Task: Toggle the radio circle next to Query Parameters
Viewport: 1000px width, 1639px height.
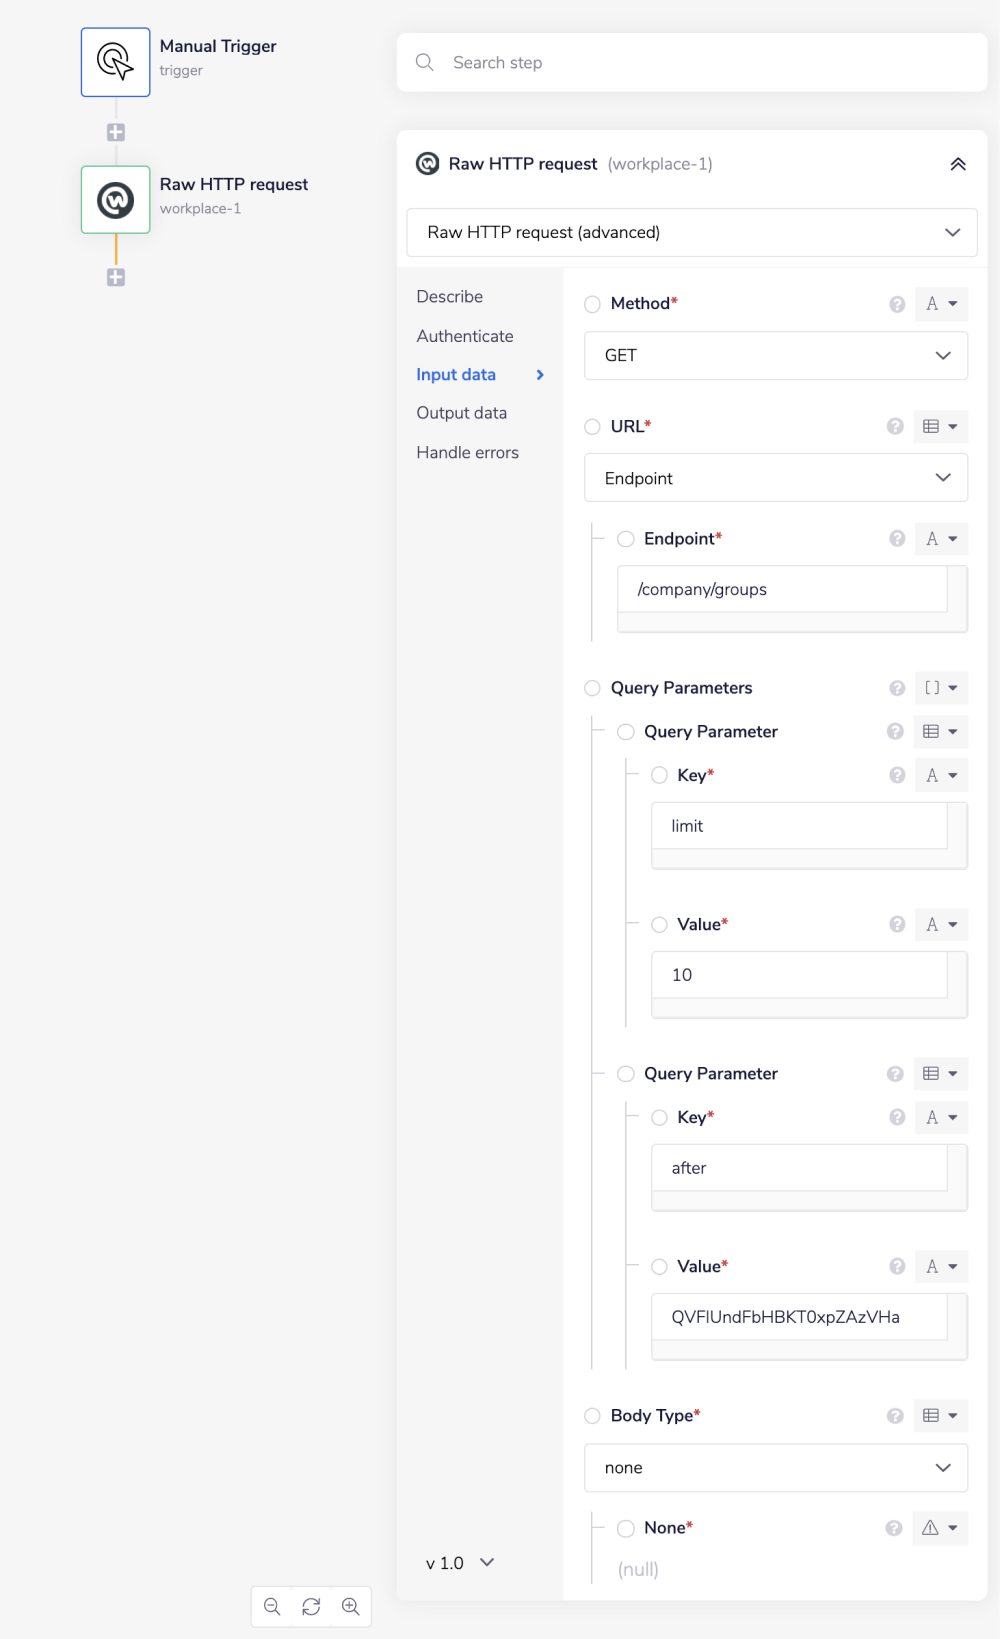Action: tap(593, 688)
